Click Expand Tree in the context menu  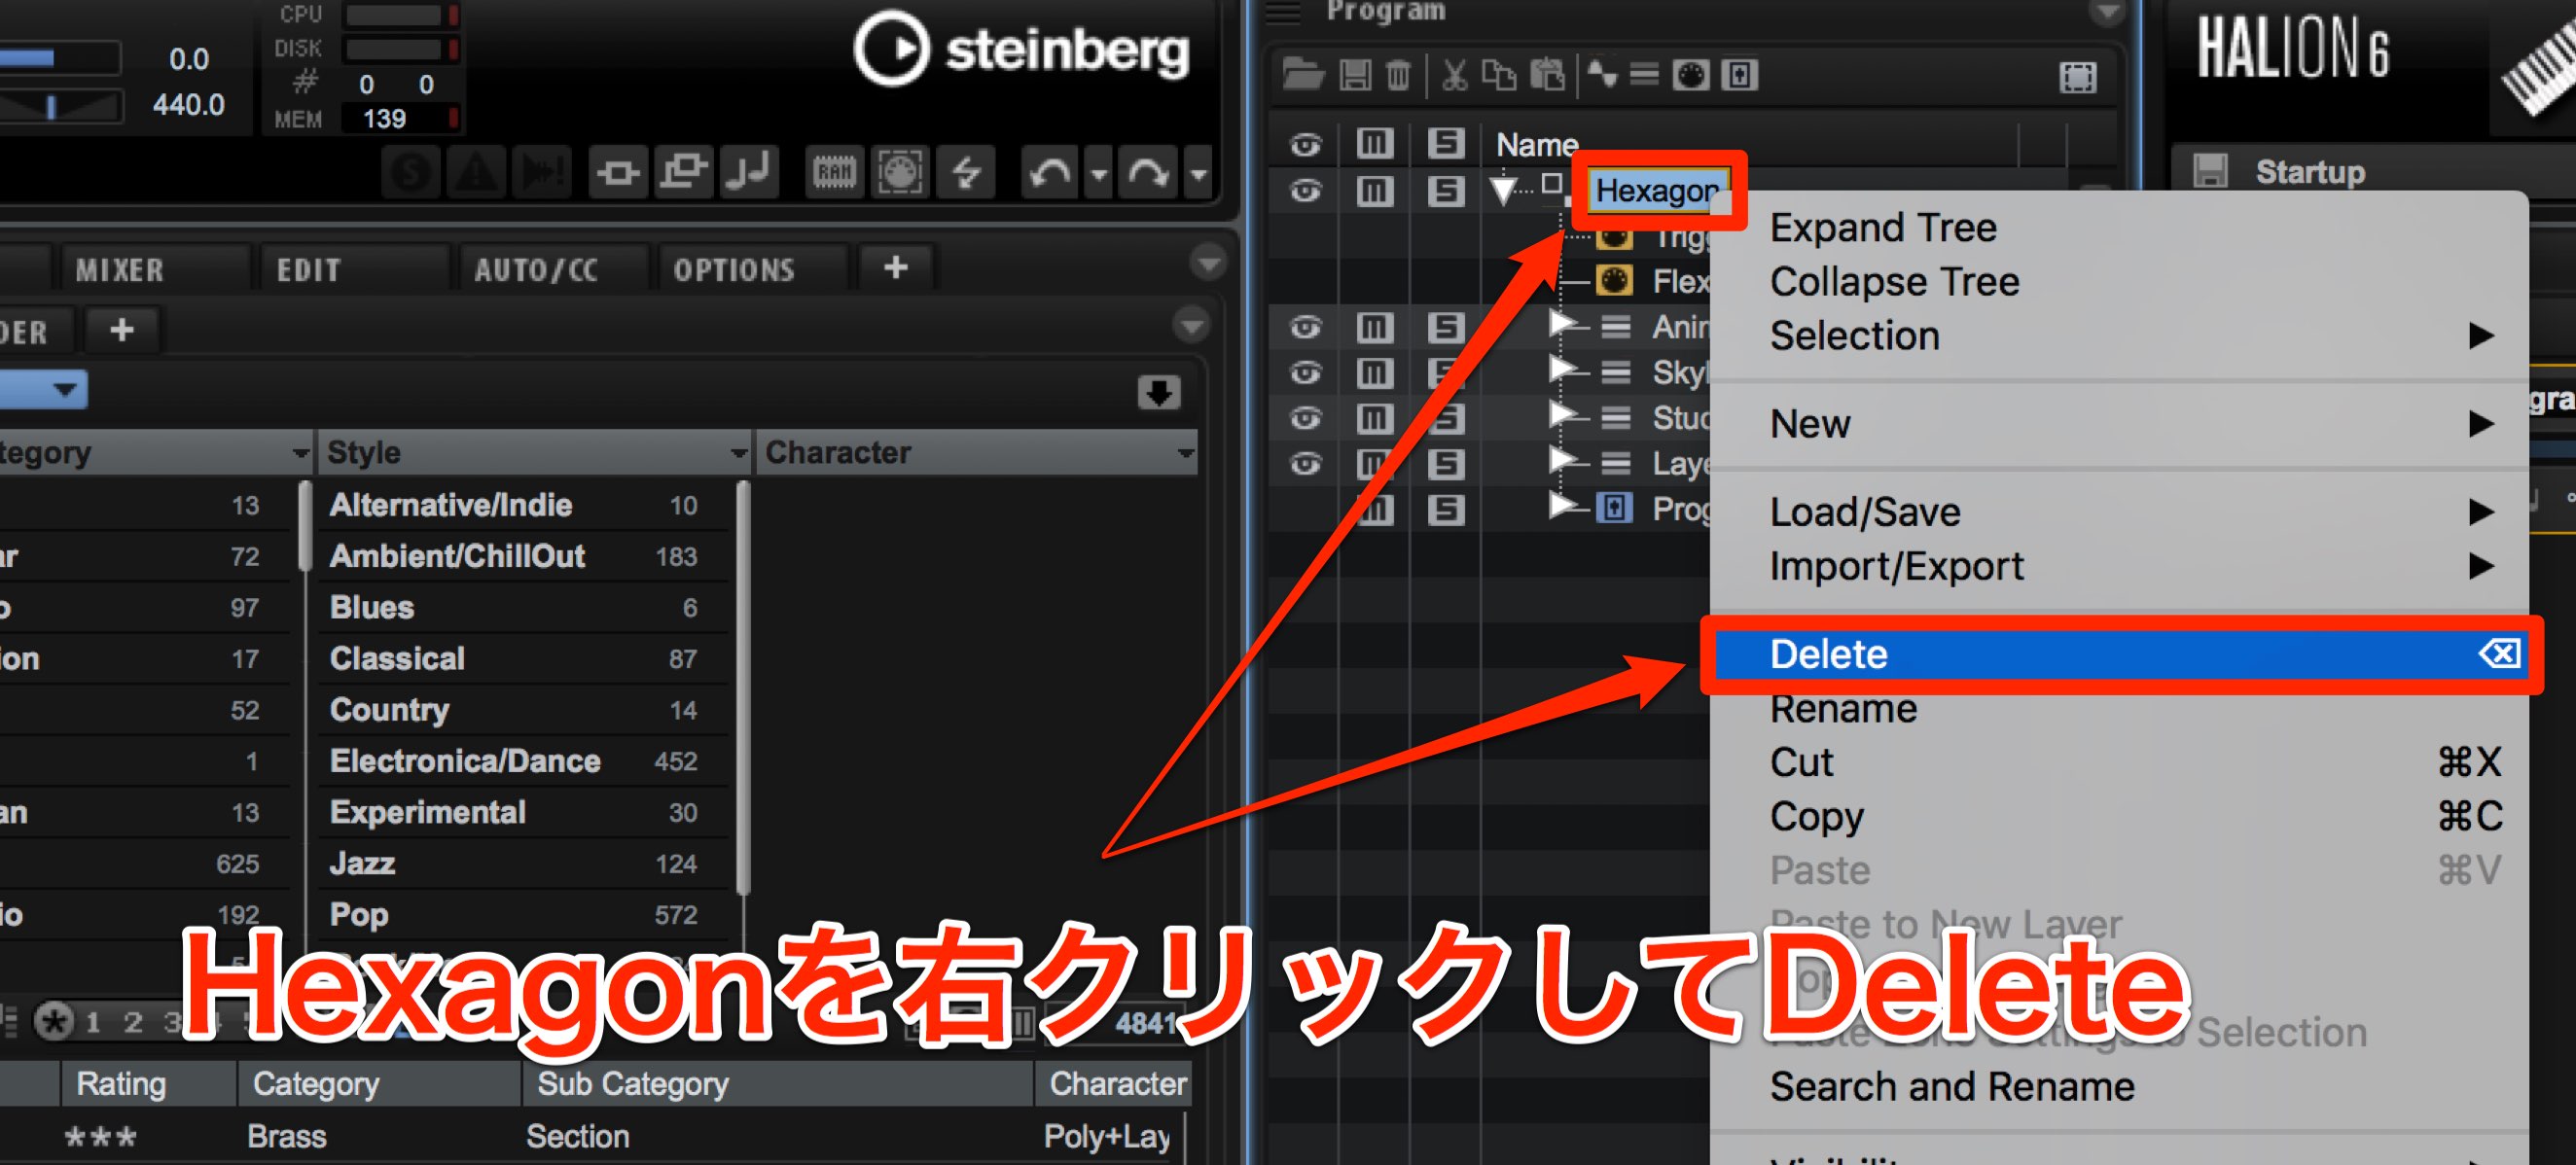pos(2121,228)
